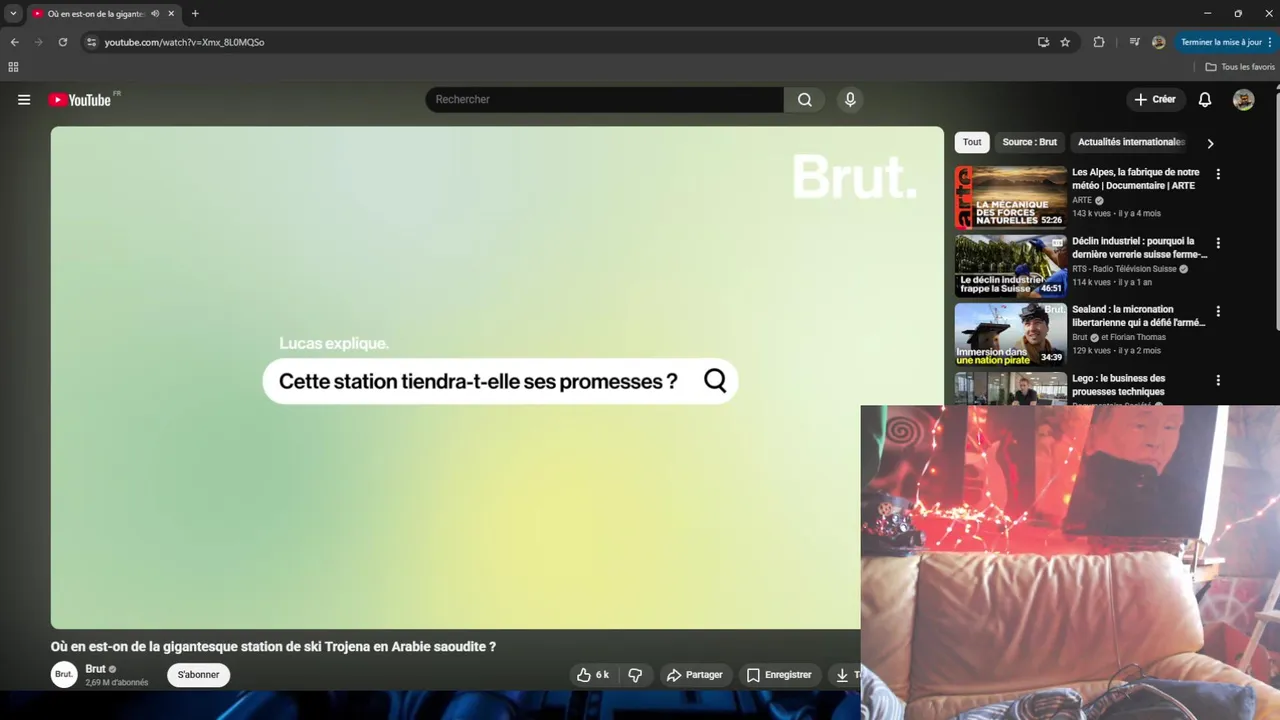Open options for the Lego video
This screenshot has width=1280, height=720.
(1218, 380)
